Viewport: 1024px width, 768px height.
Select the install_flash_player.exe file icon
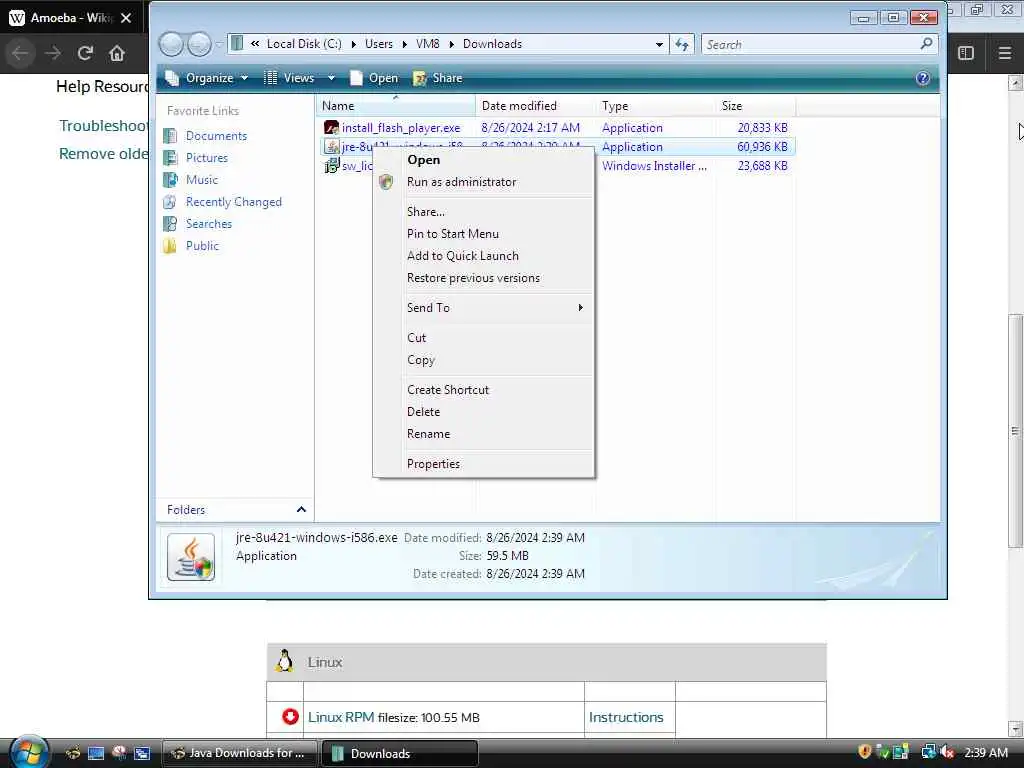coord(331,128)
